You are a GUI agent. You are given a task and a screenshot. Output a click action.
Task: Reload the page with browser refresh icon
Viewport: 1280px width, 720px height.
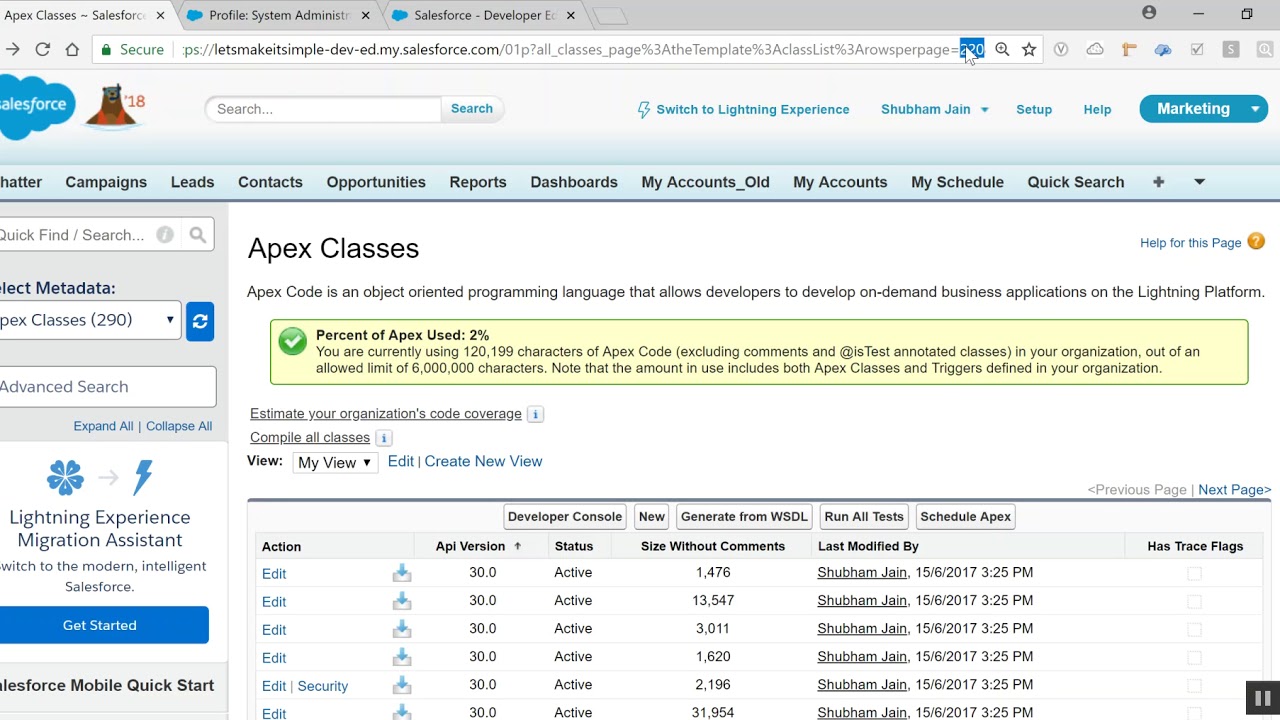pyautogui.click(x=42, y=49)
